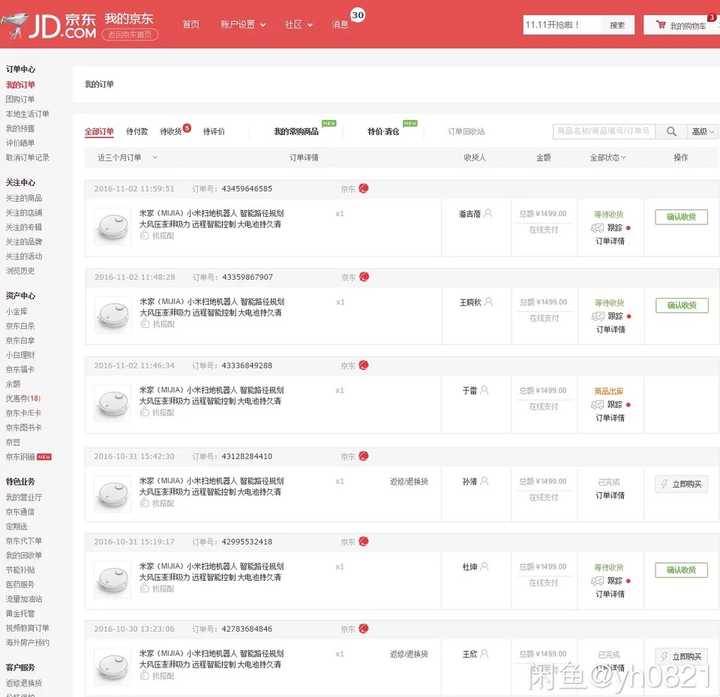Click 立即购买 for order 42783684846
Screen dimensions: 720x697
pos(681,657)
